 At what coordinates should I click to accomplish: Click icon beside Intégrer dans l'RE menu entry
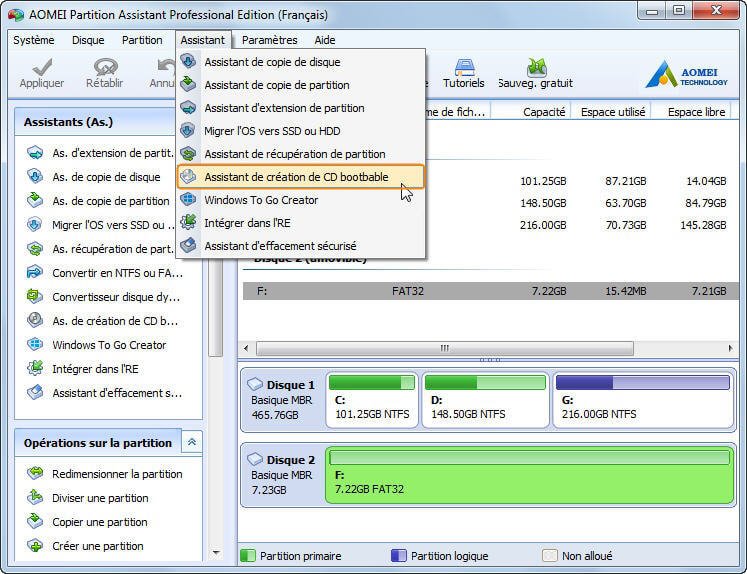188,222
